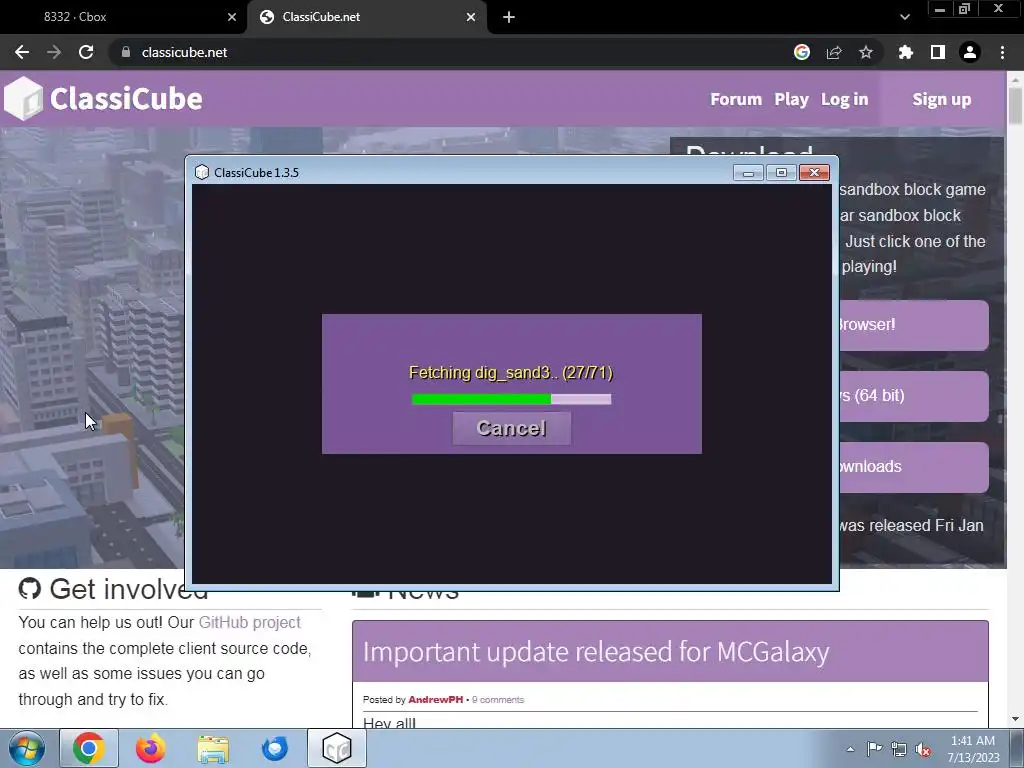Click the ClassiCube cube logo
Viewport: 1024px width, 768px height.
pyautogui.click(x=24, y=99)
